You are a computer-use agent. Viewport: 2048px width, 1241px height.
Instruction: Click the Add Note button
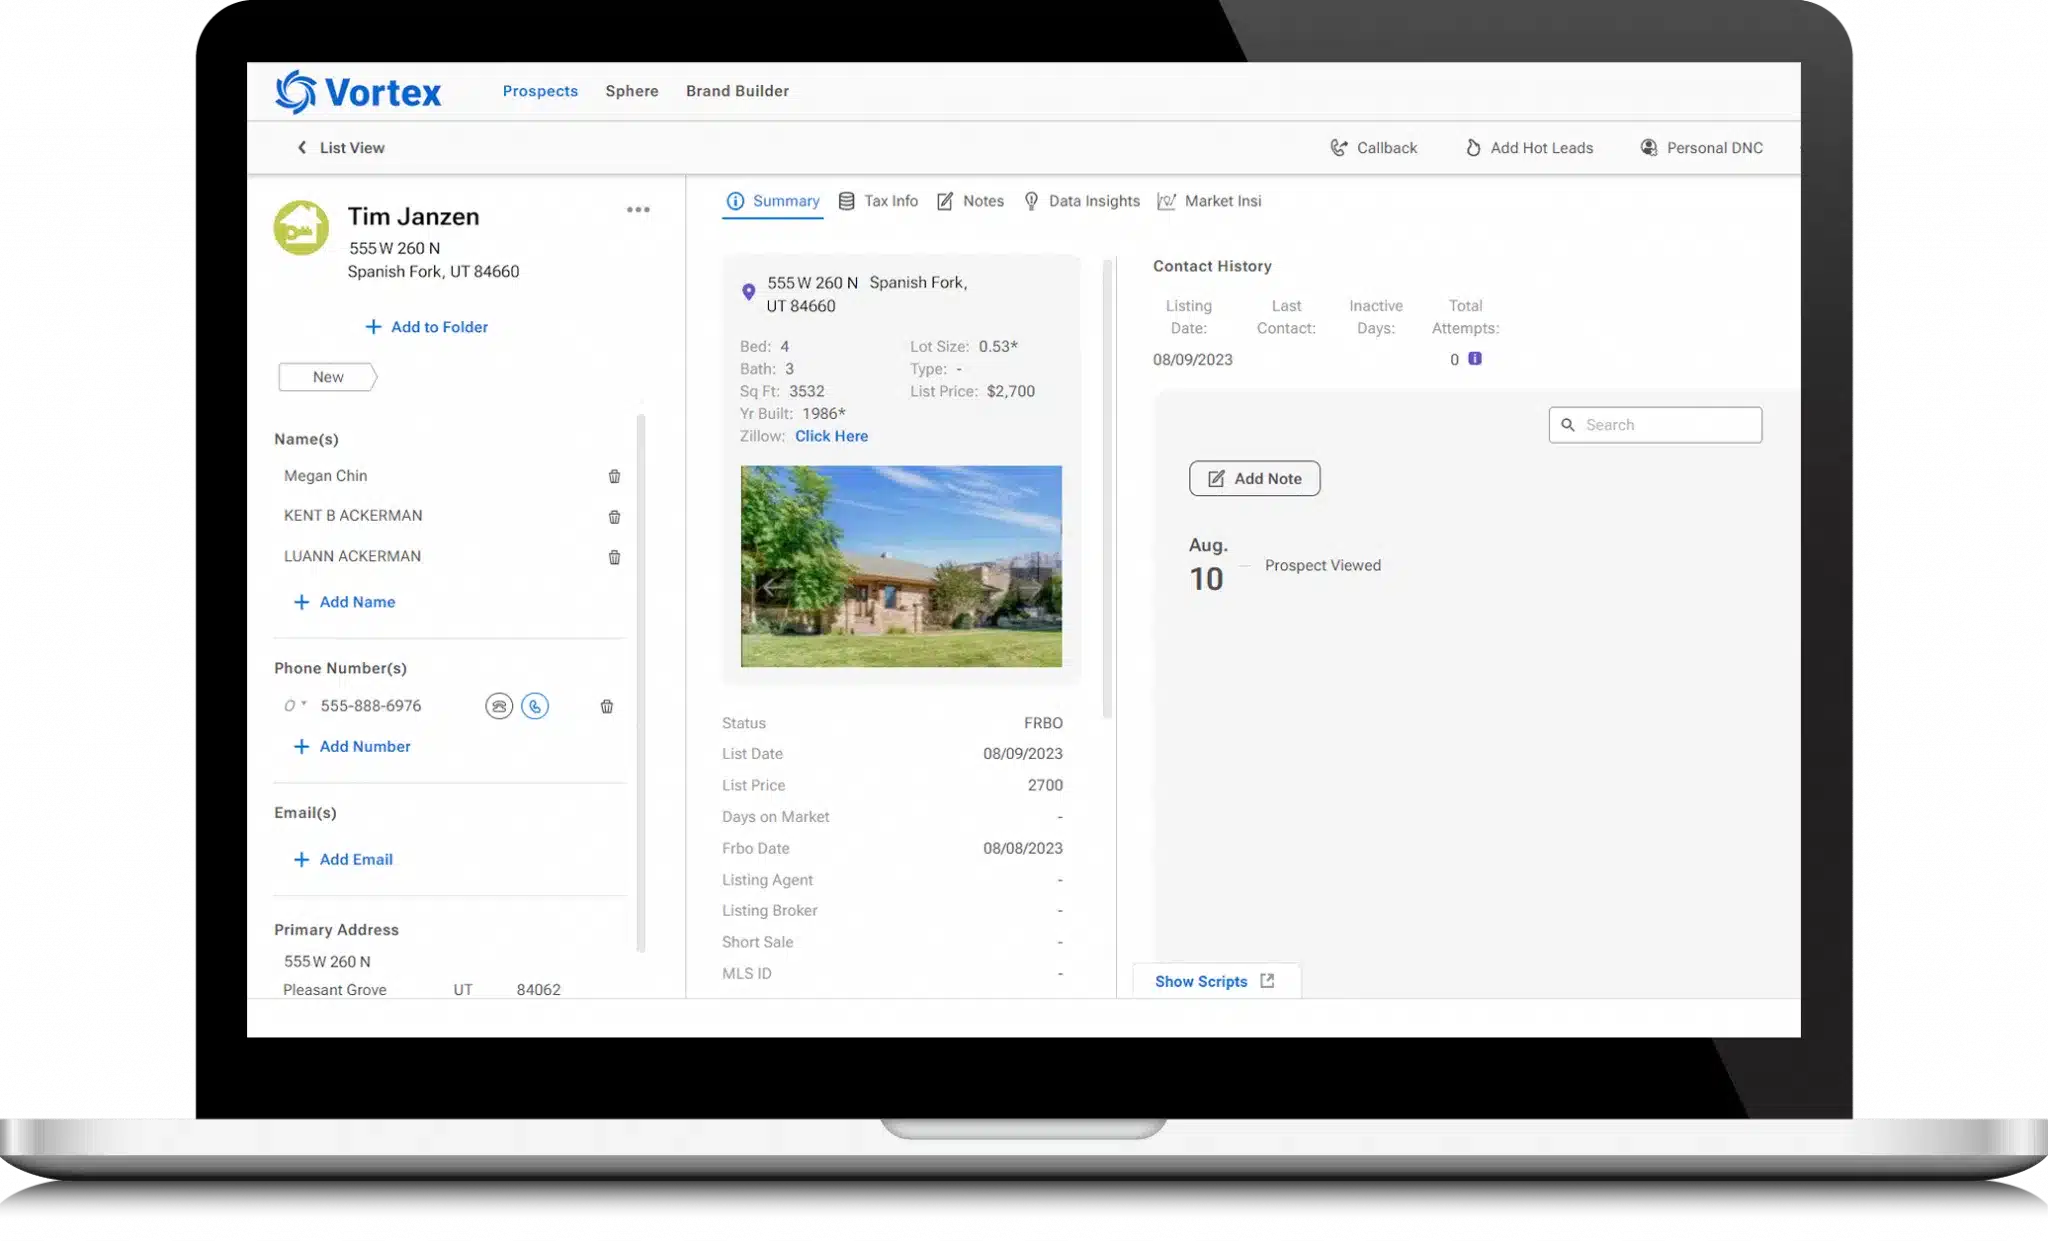click(x=1254, y=478)
